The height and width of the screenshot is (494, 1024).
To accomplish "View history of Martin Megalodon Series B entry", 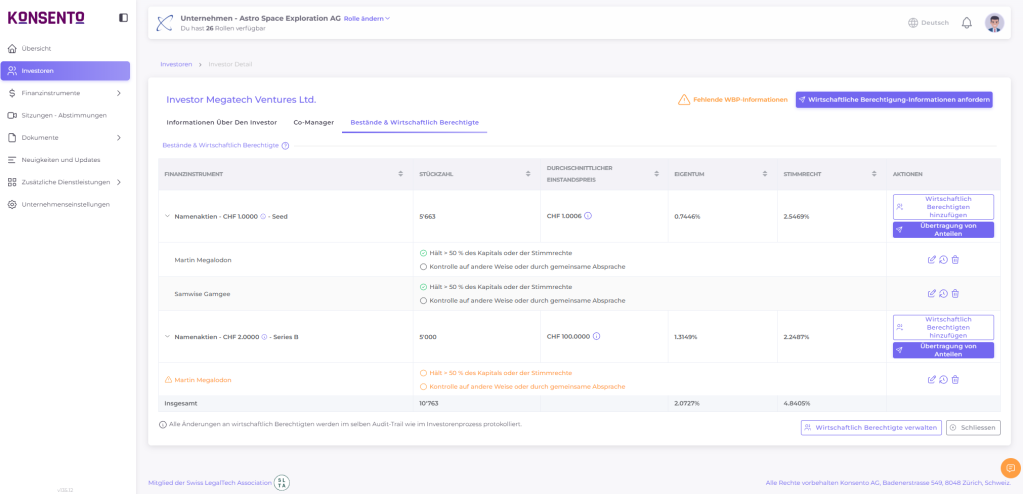I will coord(943,380).
